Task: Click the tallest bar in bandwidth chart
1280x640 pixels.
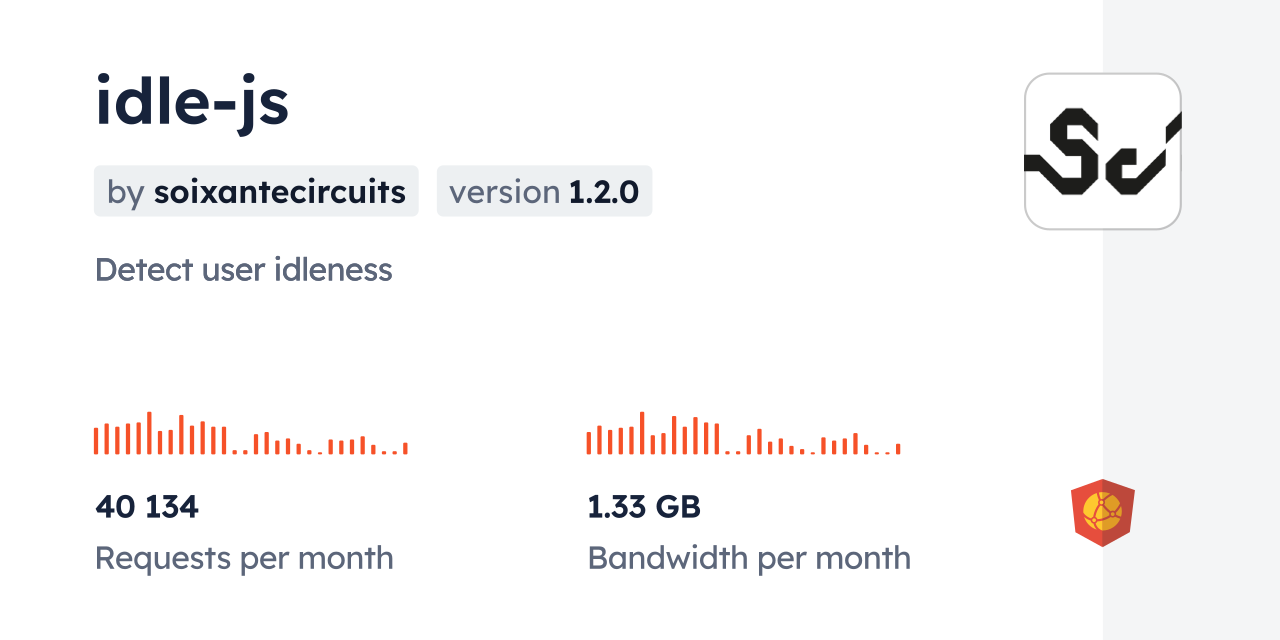Action: [x=641, y=433]
